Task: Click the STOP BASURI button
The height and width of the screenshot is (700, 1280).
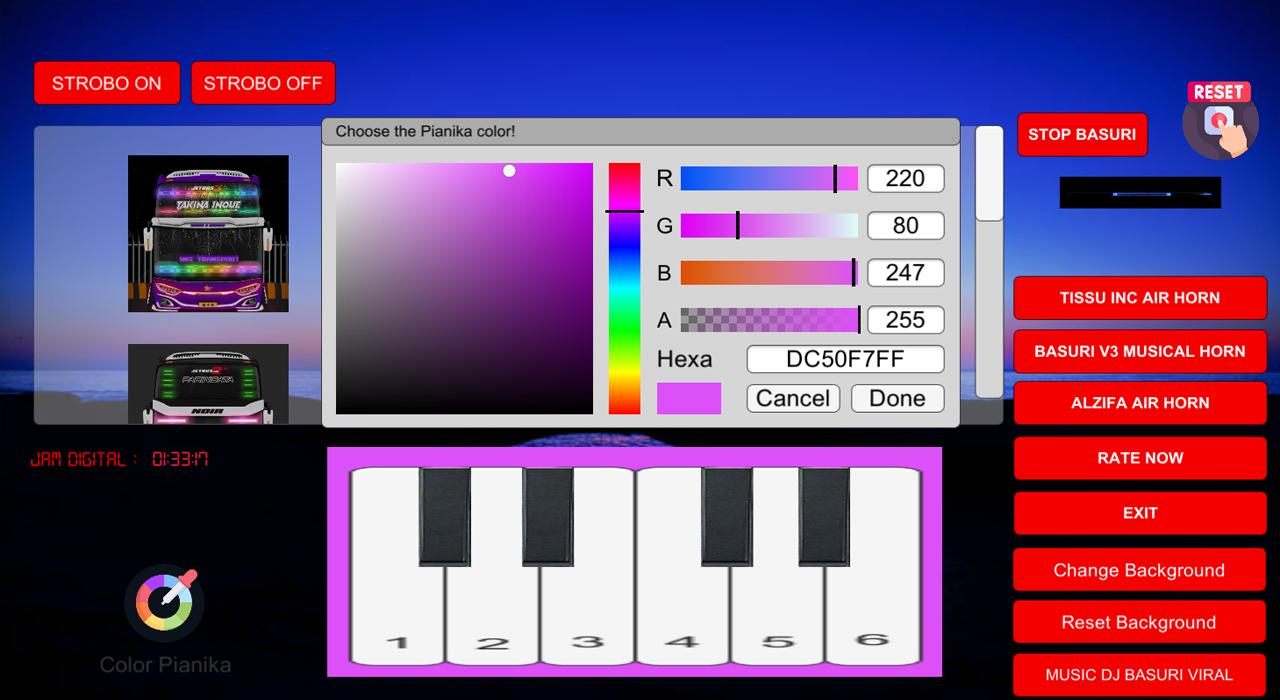Action: coord(1082,134)
